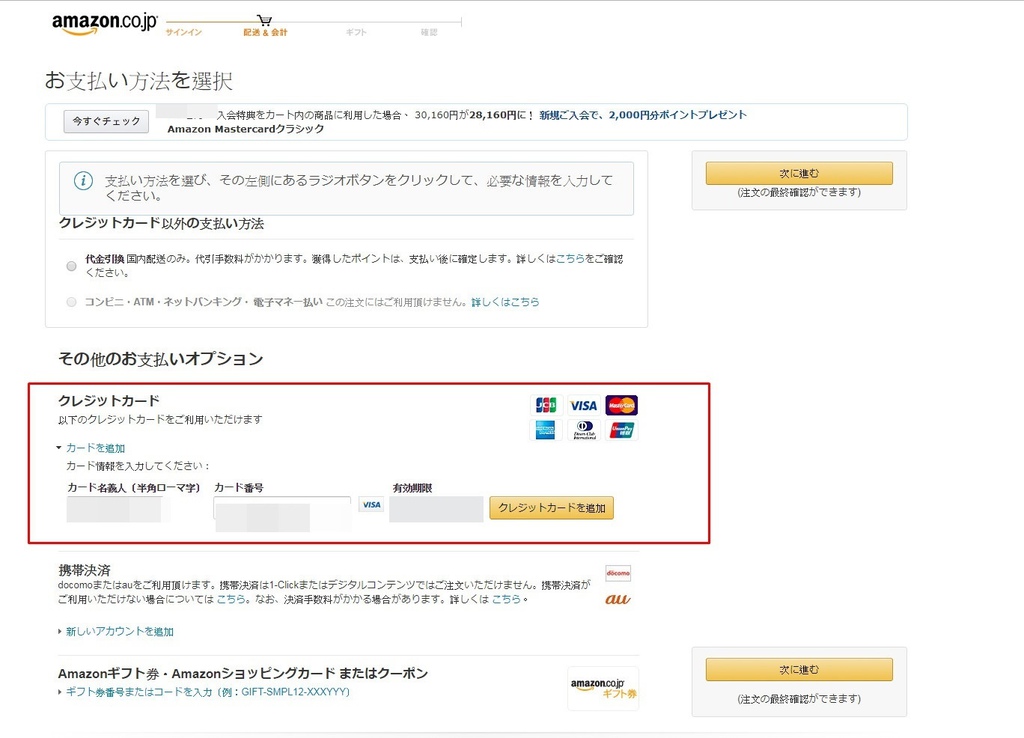Screen dimensions: 1024x738
Task: Click the 携帯決済 heading
Action: tap(84, 570)
